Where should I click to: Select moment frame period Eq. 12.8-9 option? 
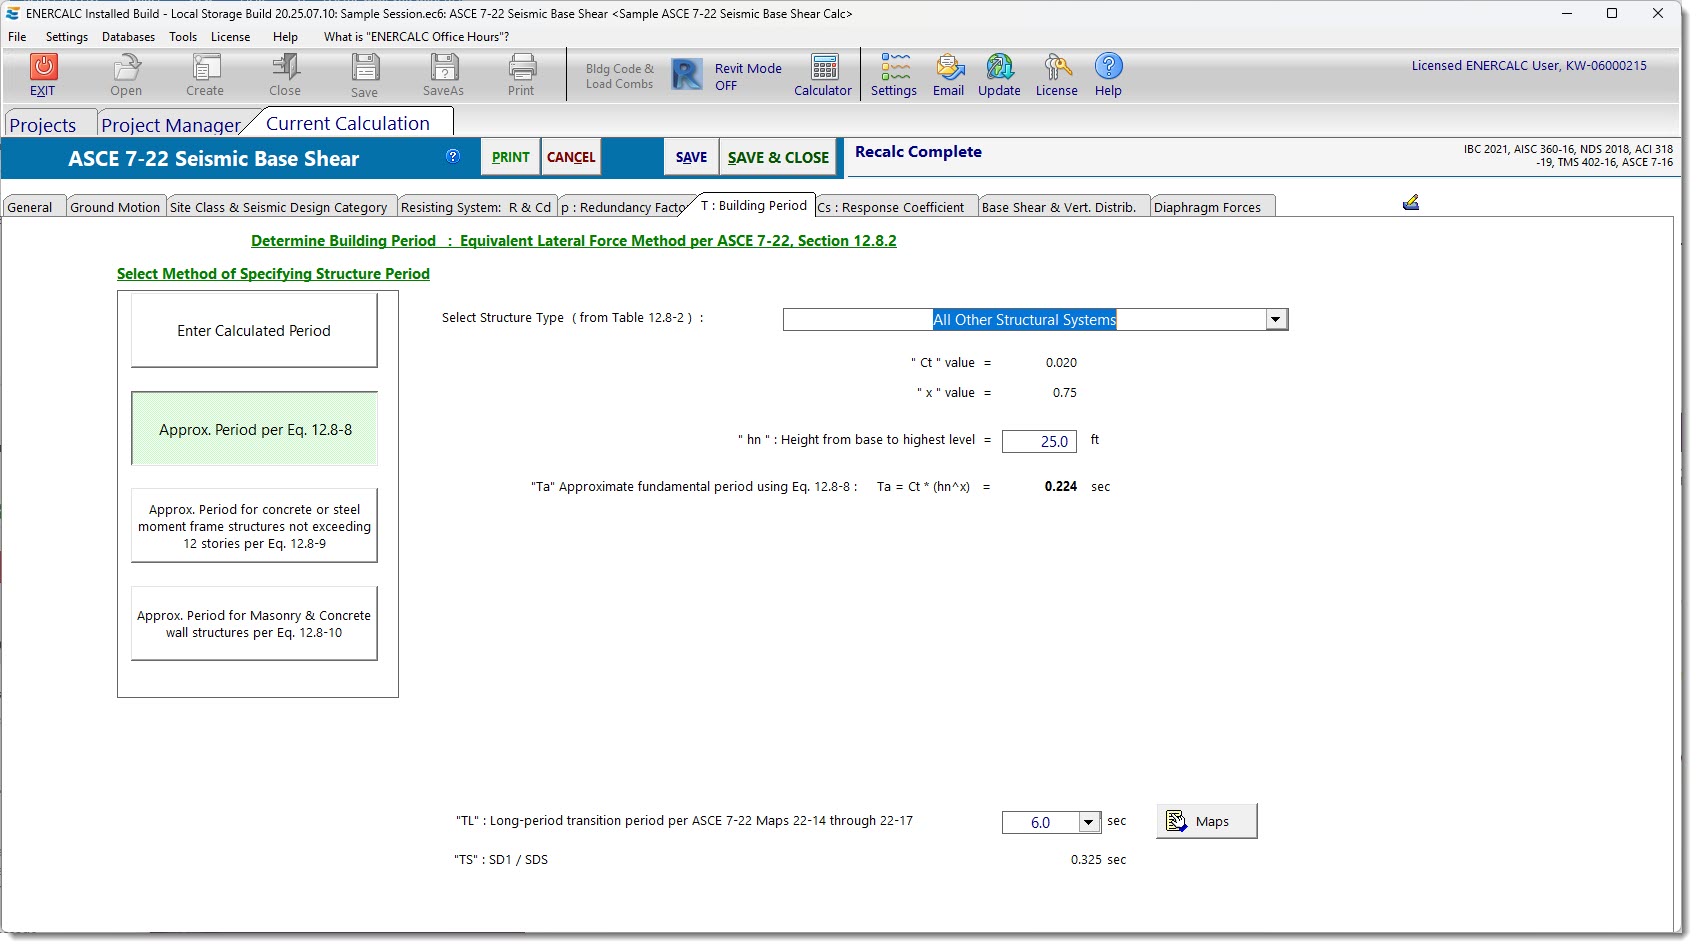coord(254,526)
